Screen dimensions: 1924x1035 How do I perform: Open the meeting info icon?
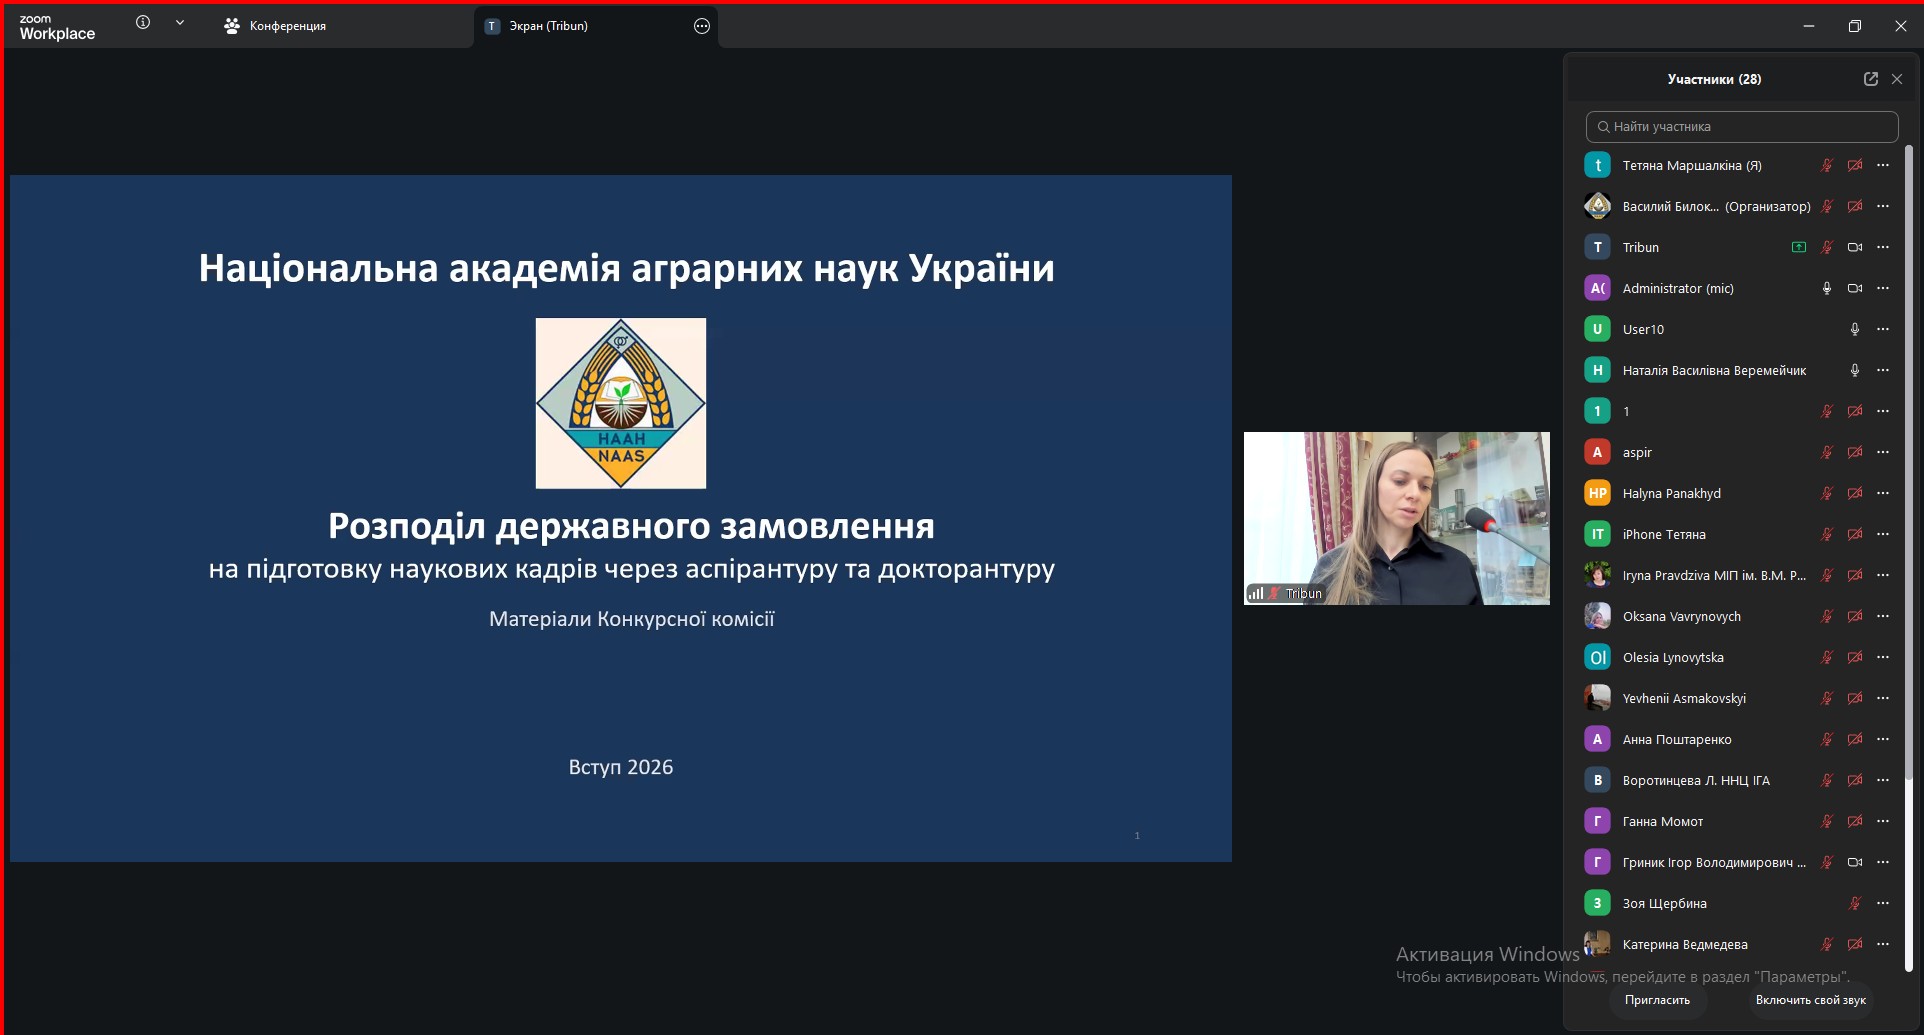[x=143, y=23]
